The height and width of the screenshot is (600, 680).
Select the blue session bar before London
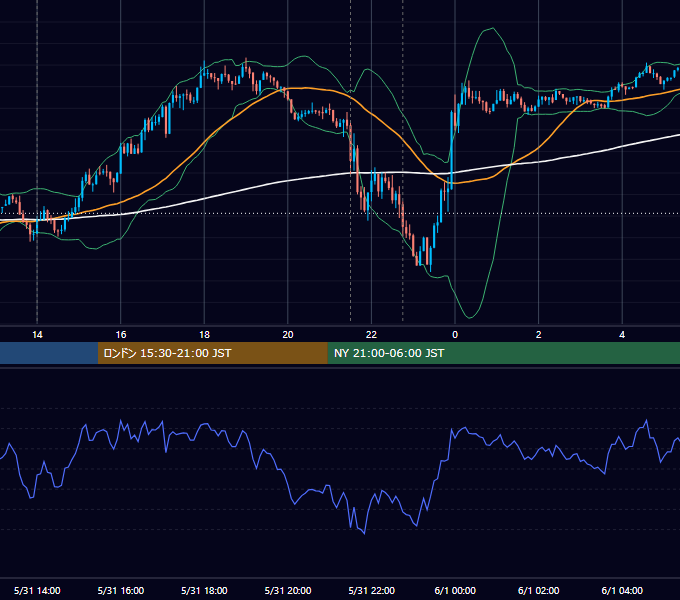click(x=49, y=353)
